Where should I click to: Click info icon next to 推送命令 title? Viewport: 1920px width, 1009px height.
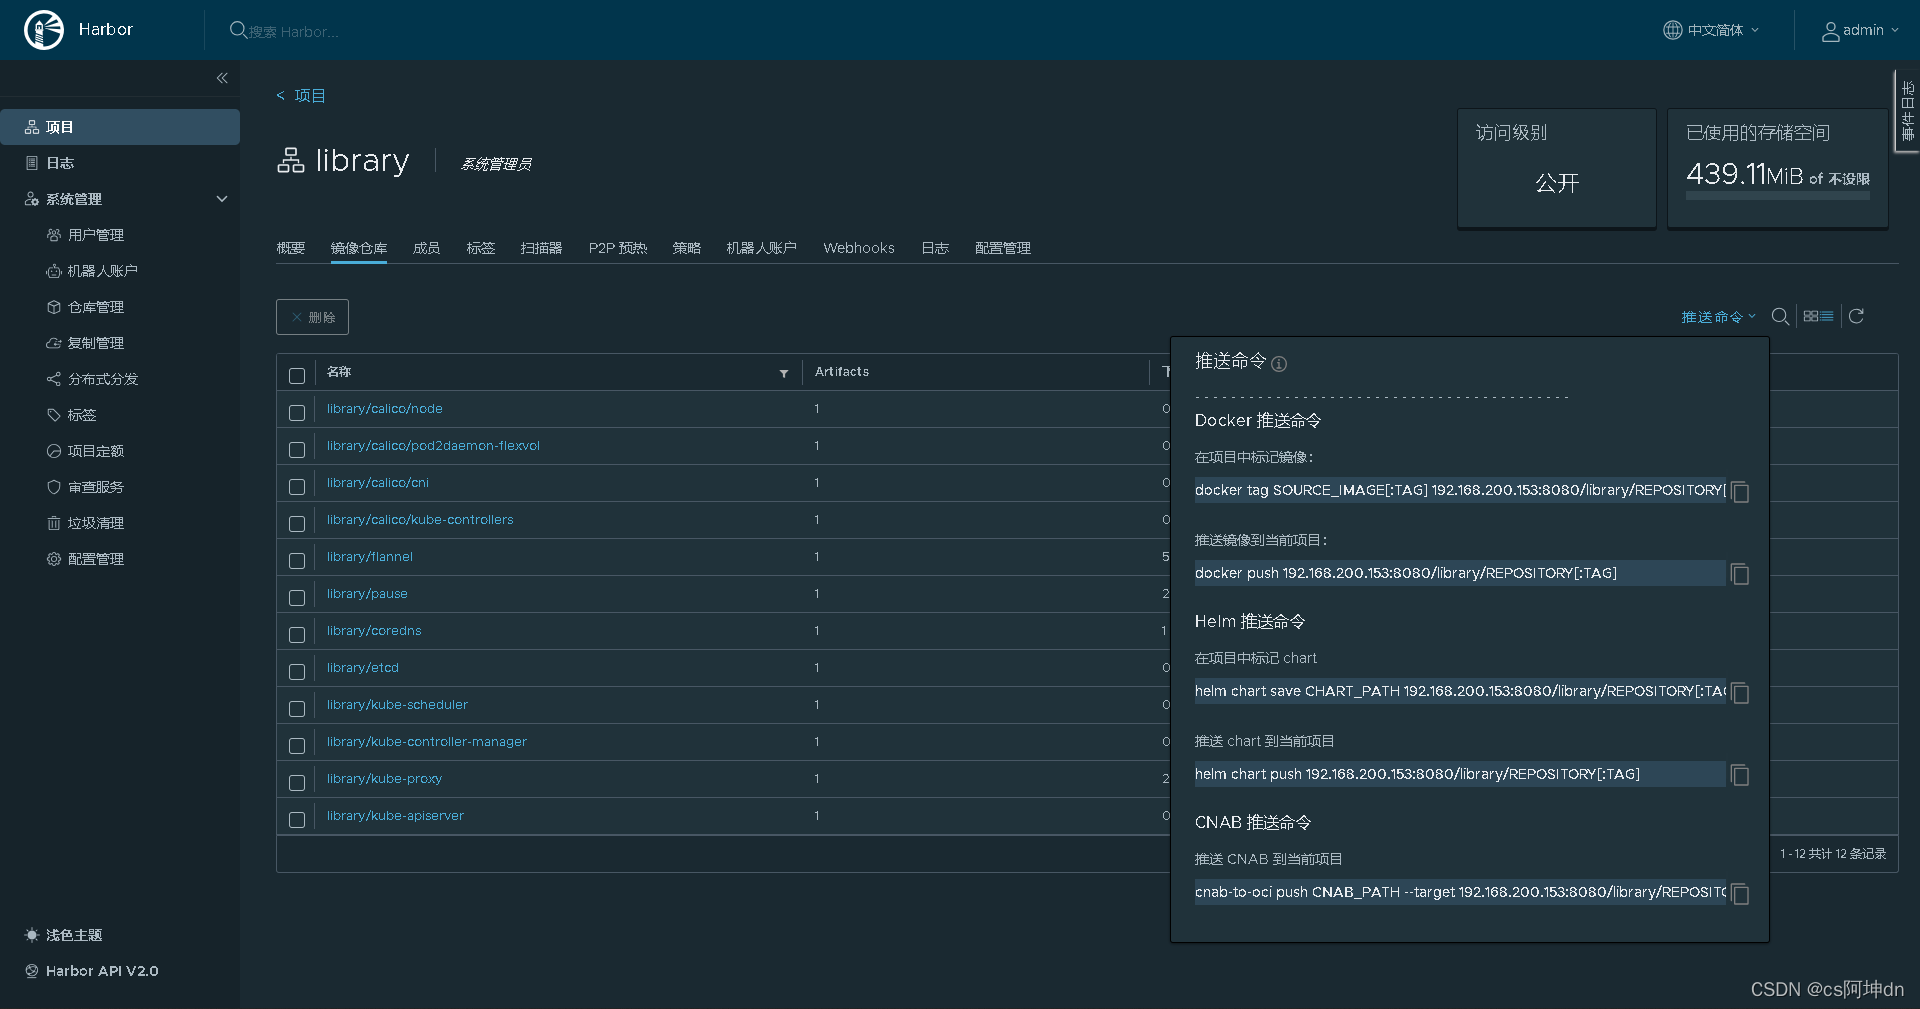(1279, 364)
